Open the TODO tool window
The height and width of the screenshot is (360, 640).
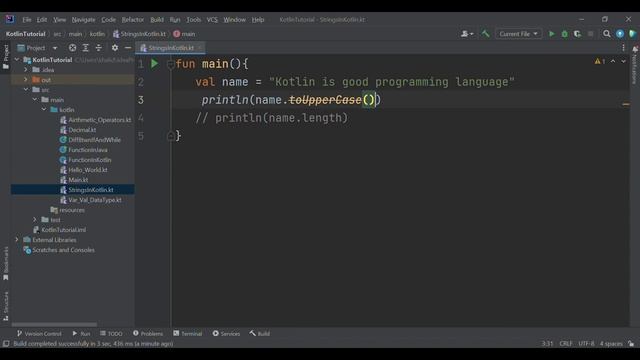(111, 333)
